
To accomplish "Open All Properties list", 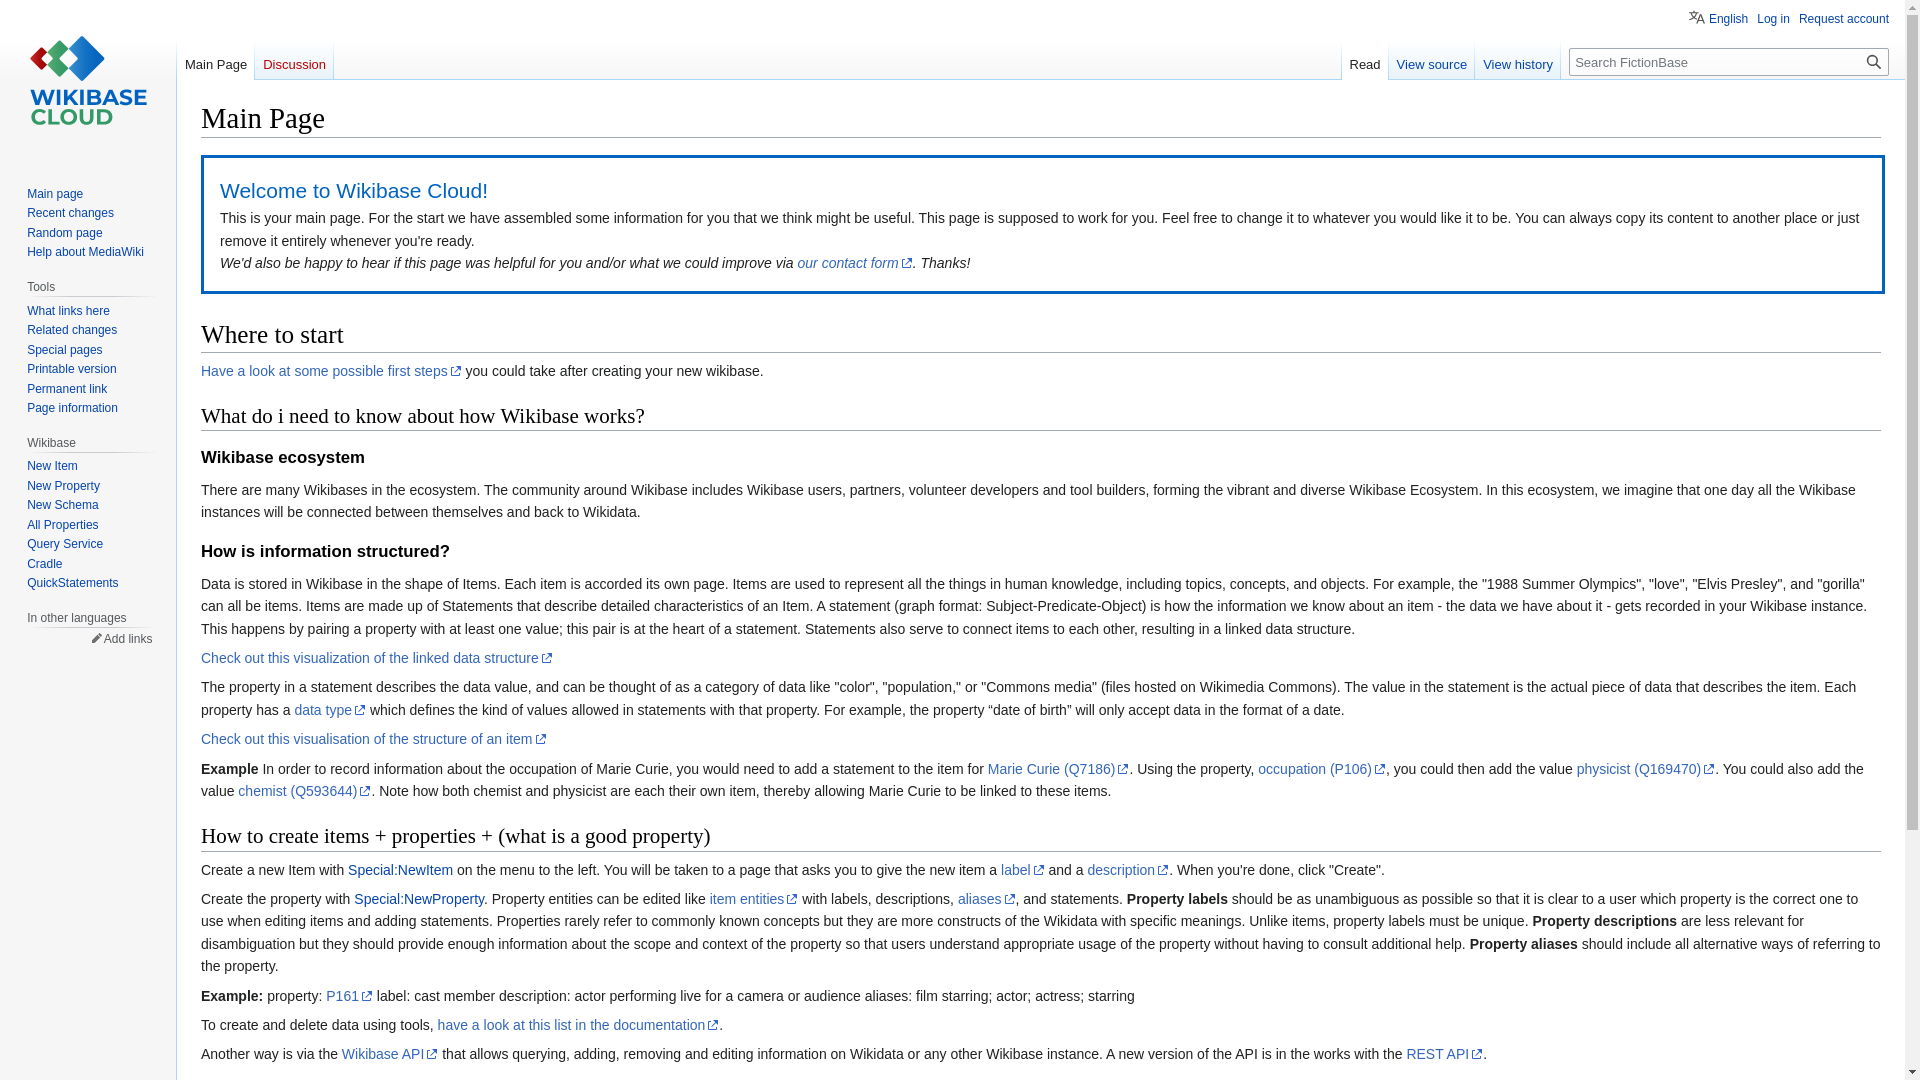I will (62, 525).
